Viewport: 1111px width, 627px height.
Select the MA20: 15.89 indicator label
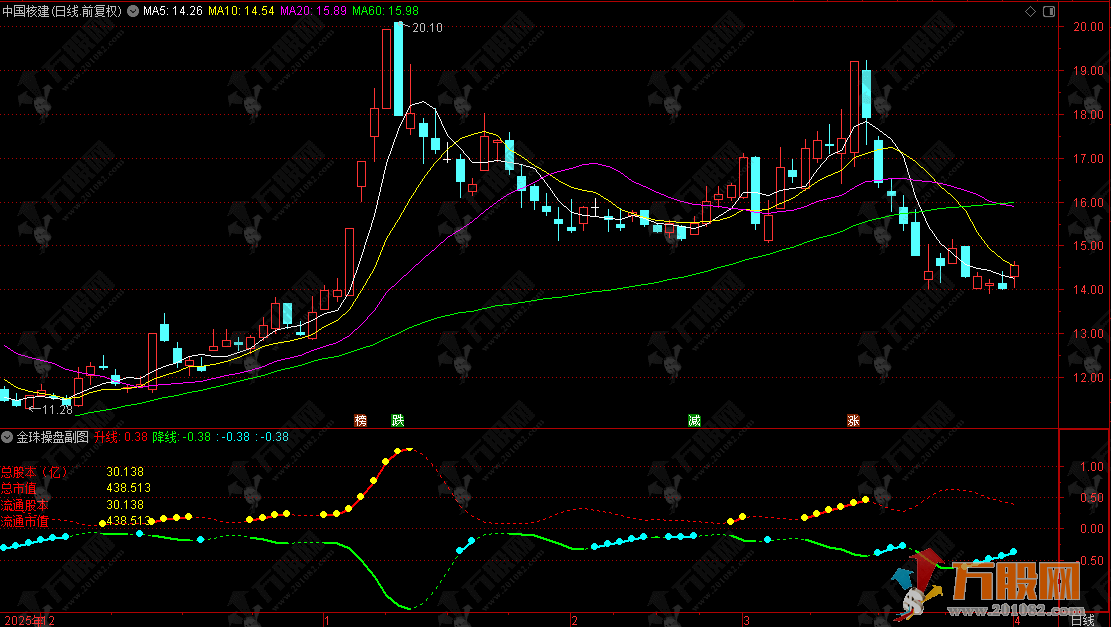313,11
